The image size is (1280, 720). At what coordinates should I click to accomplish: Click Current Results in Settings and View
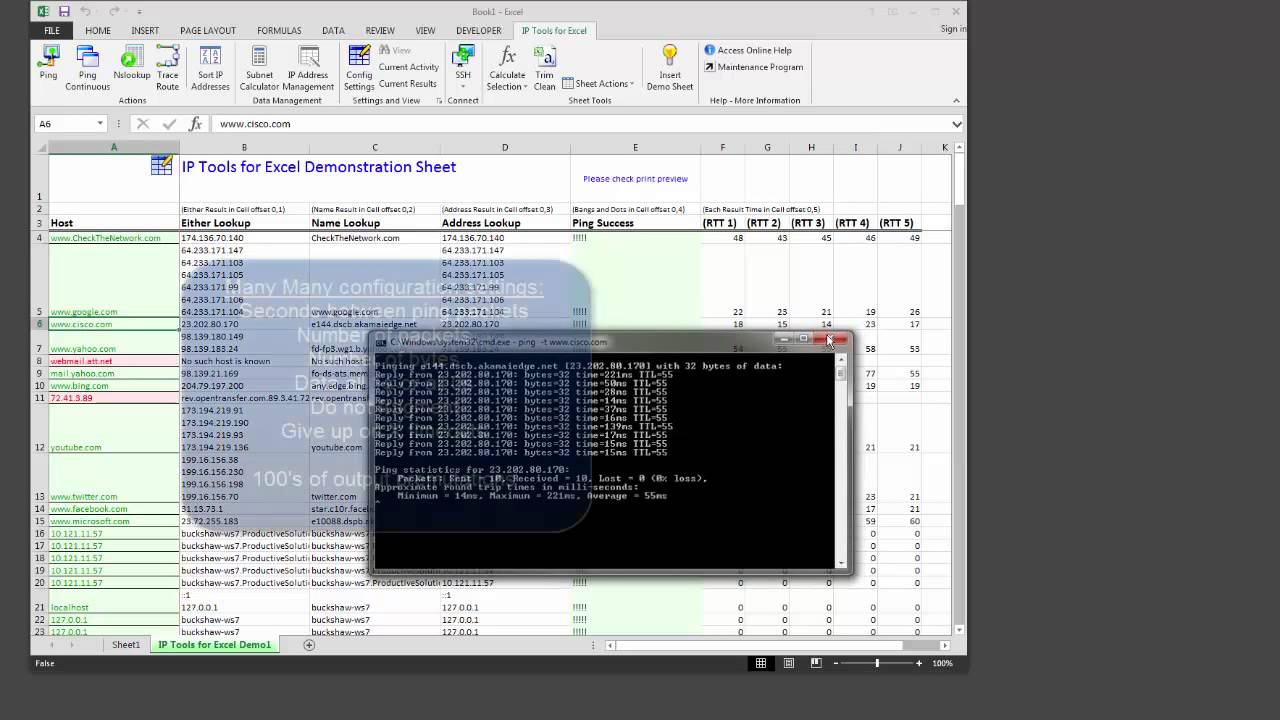coord(407,84)
